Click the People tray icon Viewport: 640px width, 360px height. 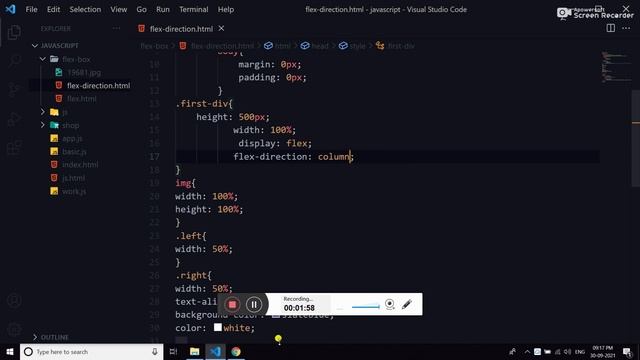coord(512,352)
